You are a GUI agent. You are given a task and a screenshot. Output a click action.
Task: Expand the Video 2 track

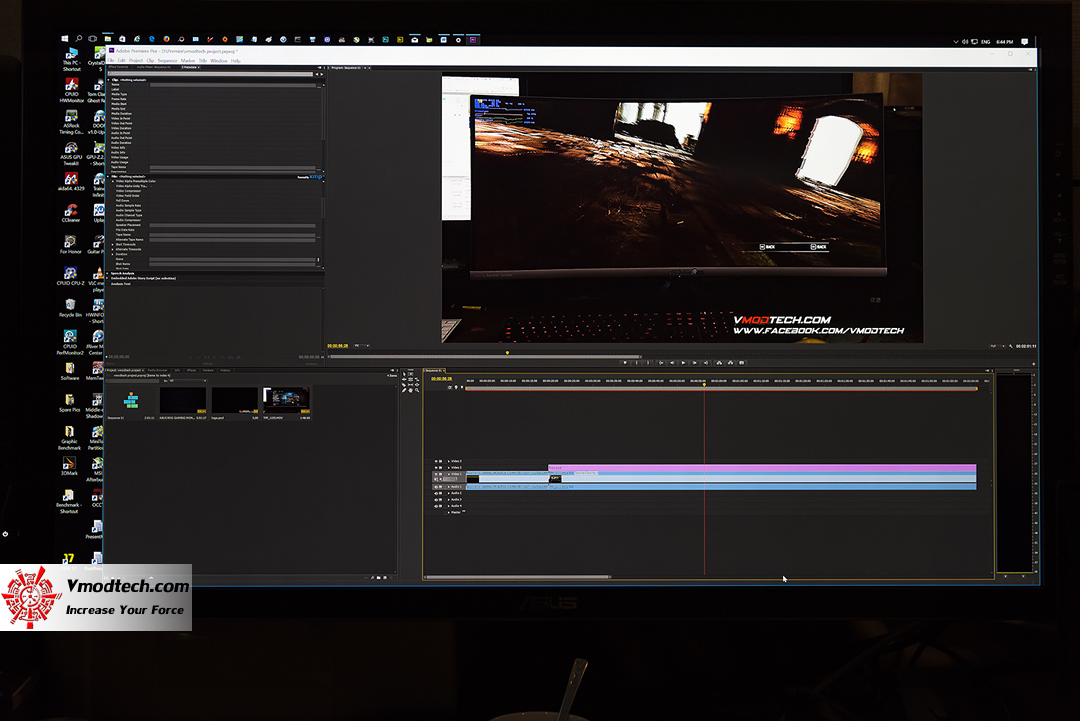point(448,468)
